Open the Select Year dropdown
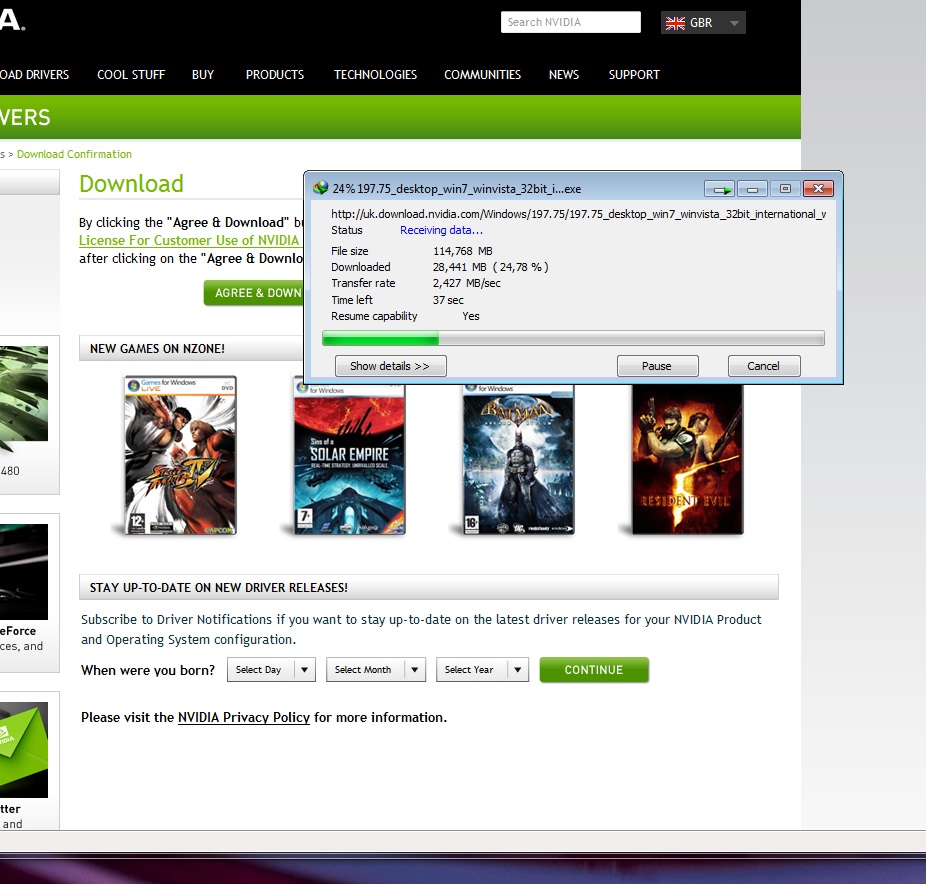The image size is (926, 884). tap(482, 670)
